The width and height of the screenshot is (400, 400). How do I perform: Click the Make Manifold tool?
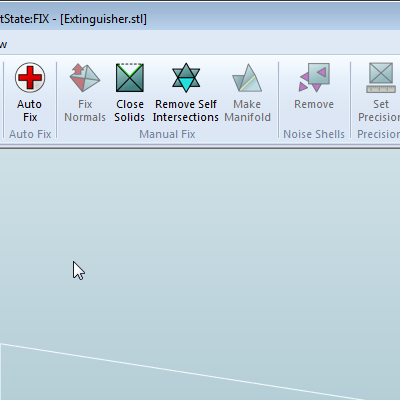point(247,92)
